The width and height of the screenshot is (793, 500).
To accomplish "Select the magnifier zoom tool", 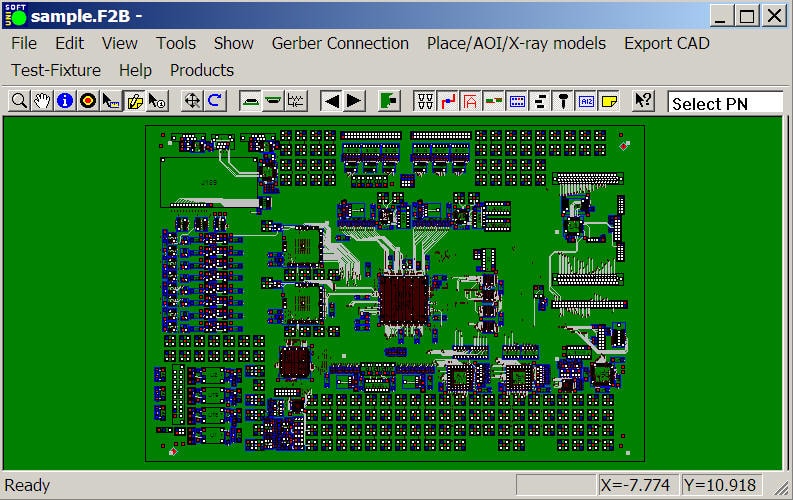I will coord(19,101).
